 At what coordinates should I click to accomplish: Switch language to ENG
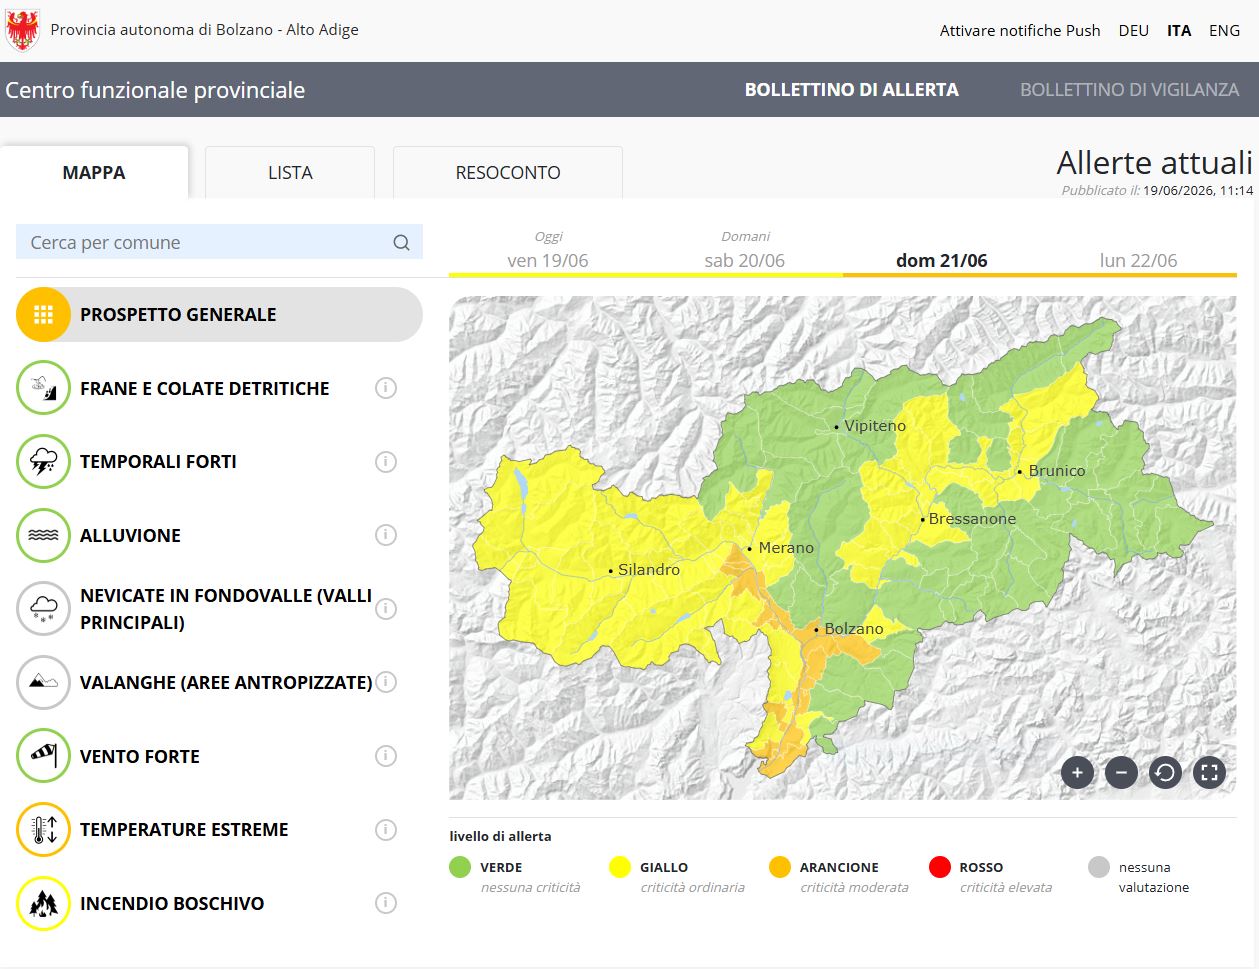pos(1224,31)
